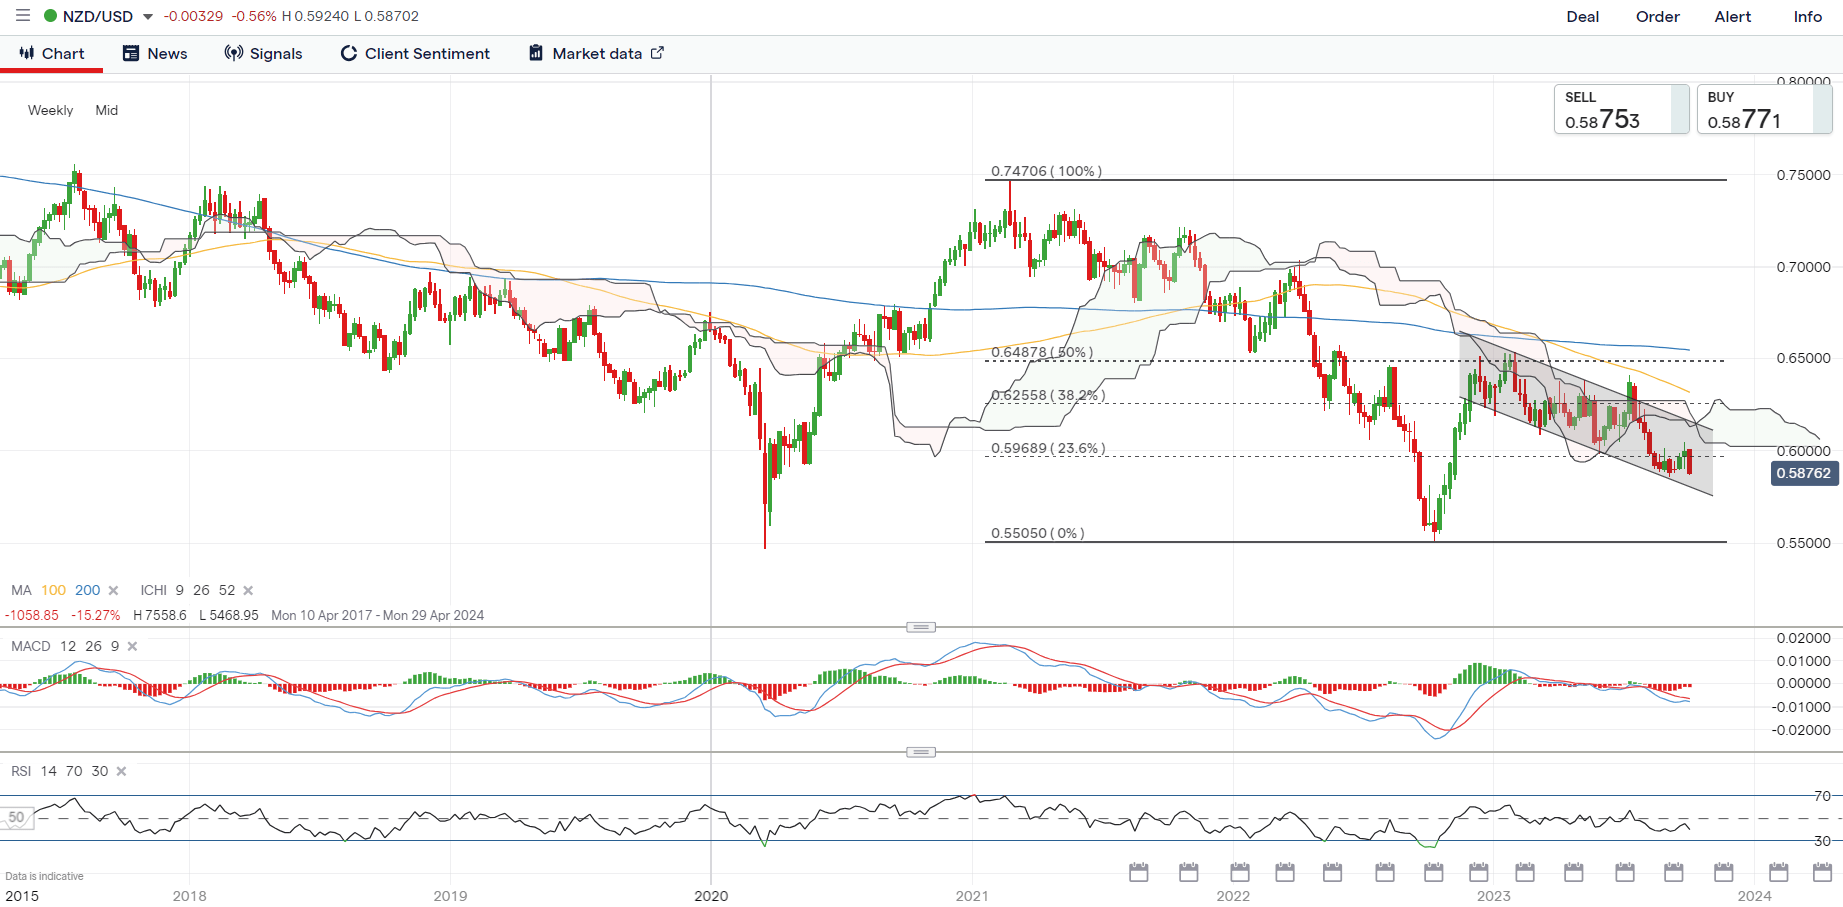Click the BUY price 0.58771 button
1843x907 pixels.
pyautogui.click(x=1764, y=109)
